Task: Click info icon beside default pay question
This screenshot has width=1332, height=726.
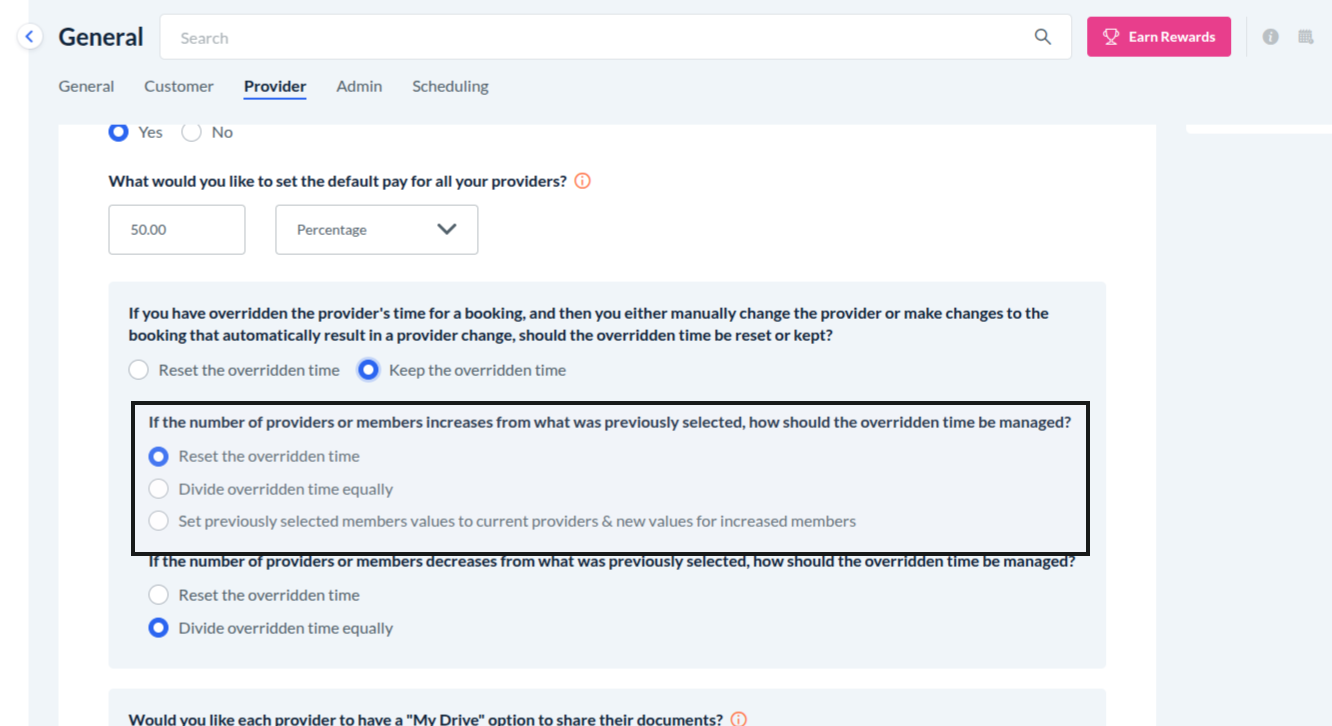Action: point(582,181)
